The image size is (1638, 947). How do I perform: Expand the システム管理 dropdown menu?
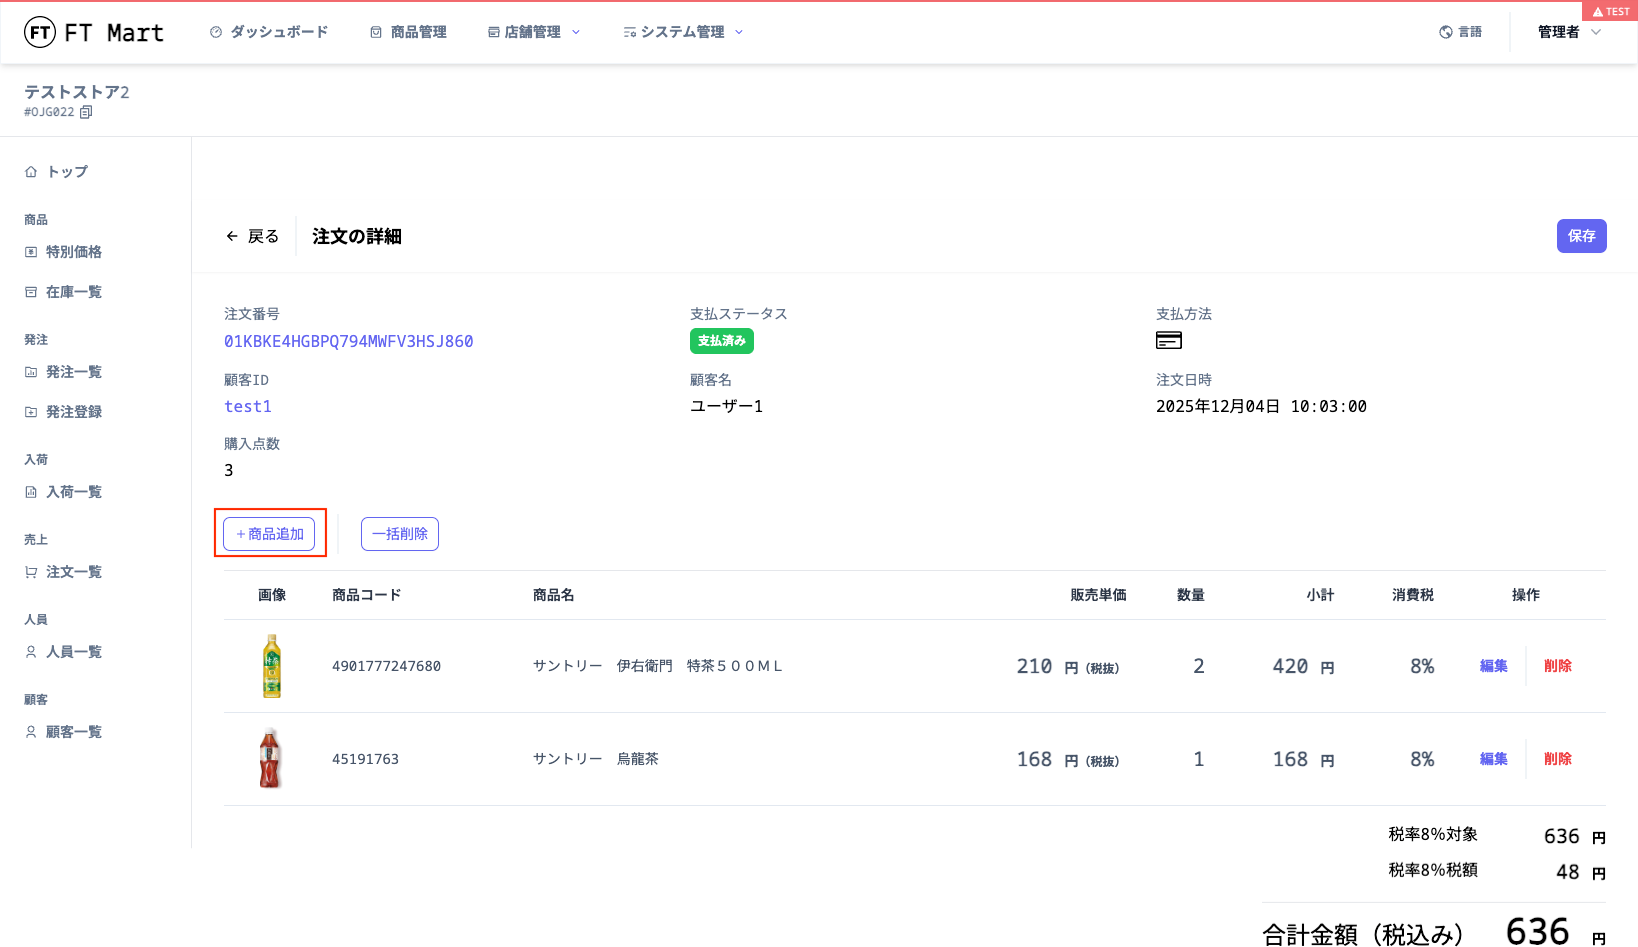684,32
